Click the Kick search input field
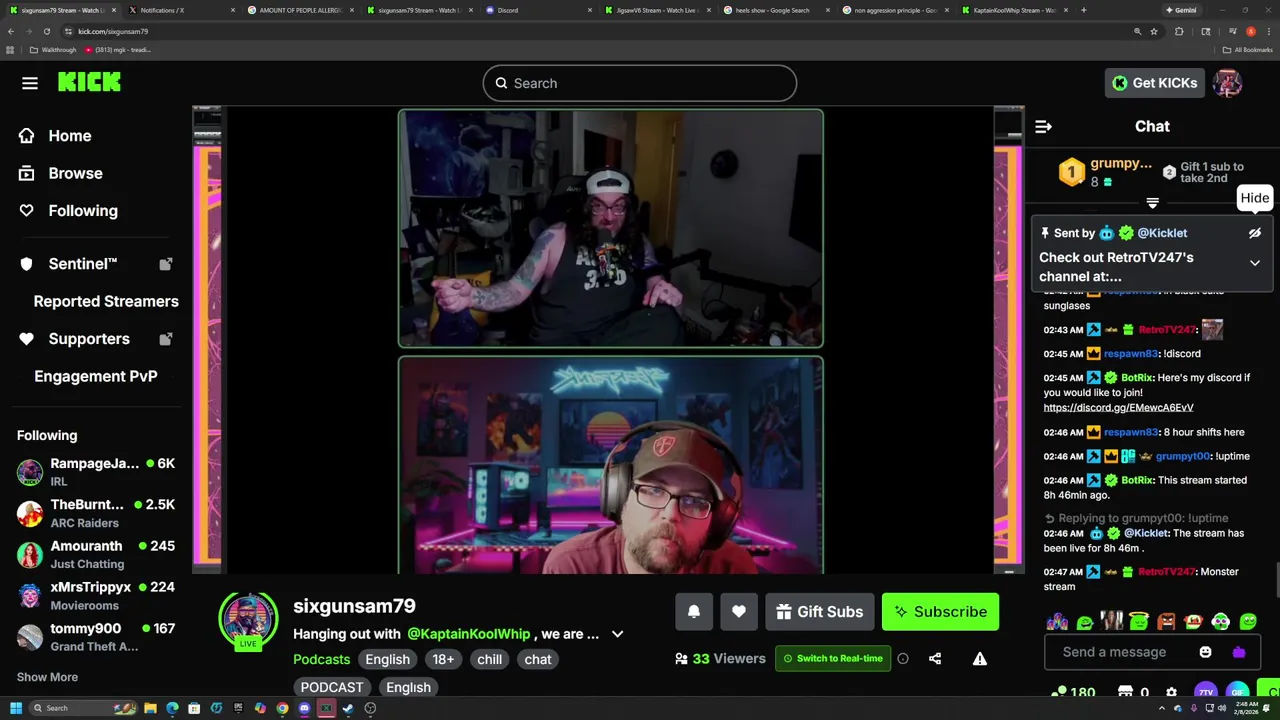Image resolution: width=1280 pixels, height=720 pixels. click(x=640, y=83)
